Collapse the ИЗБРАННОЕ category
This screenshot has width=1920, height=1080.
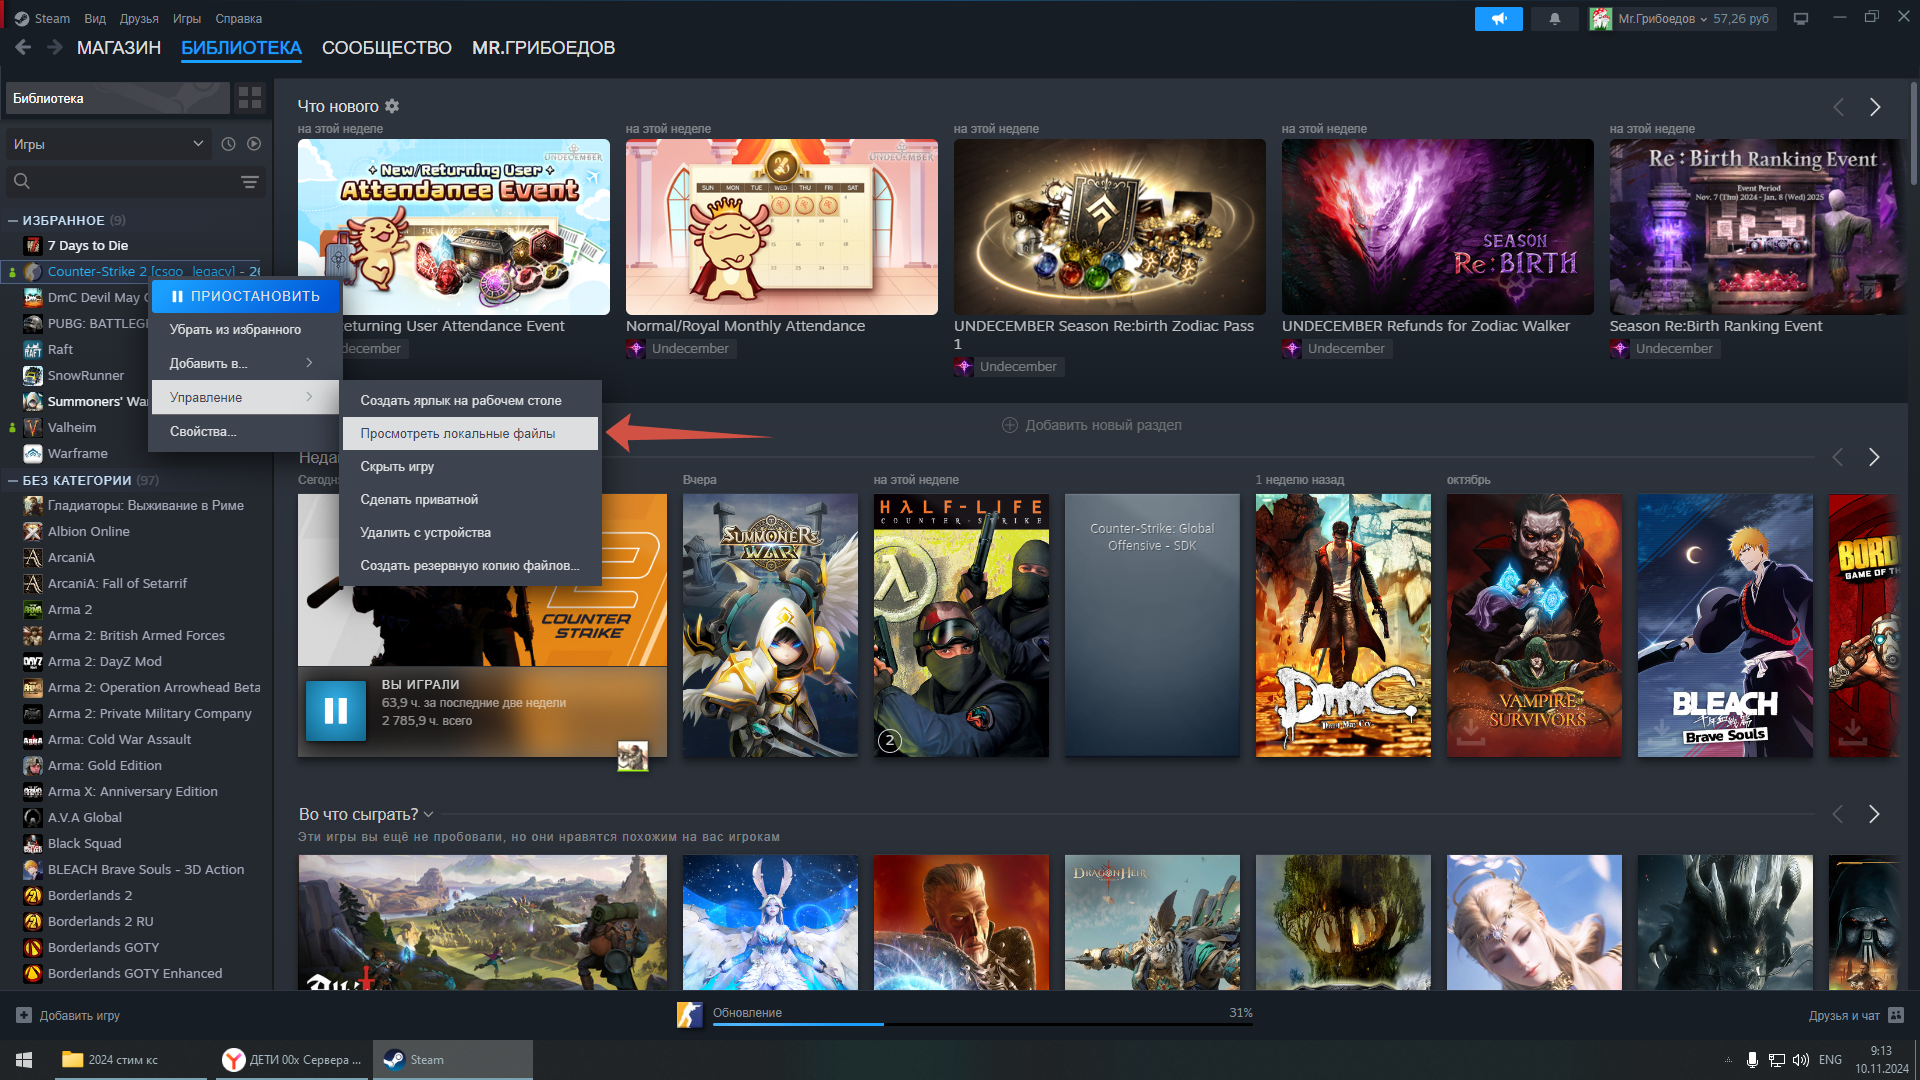[x=13, y=221]
